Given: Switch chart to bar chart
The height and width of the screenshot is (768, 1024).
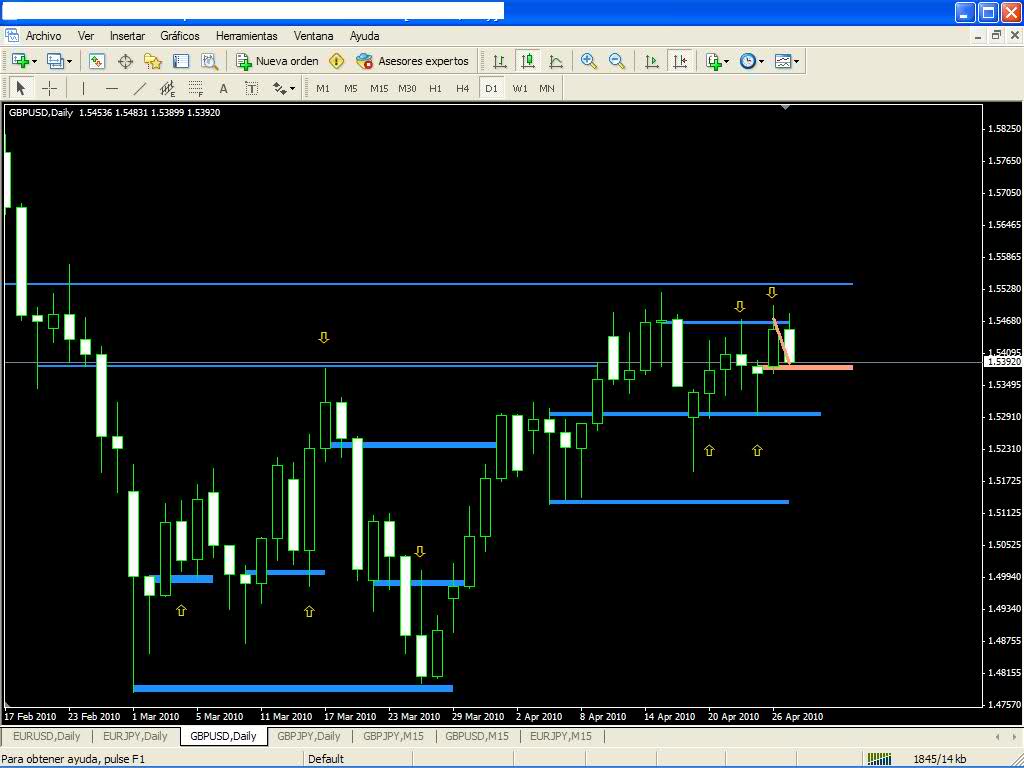Looking at the screenshot, I should [500, 61].
